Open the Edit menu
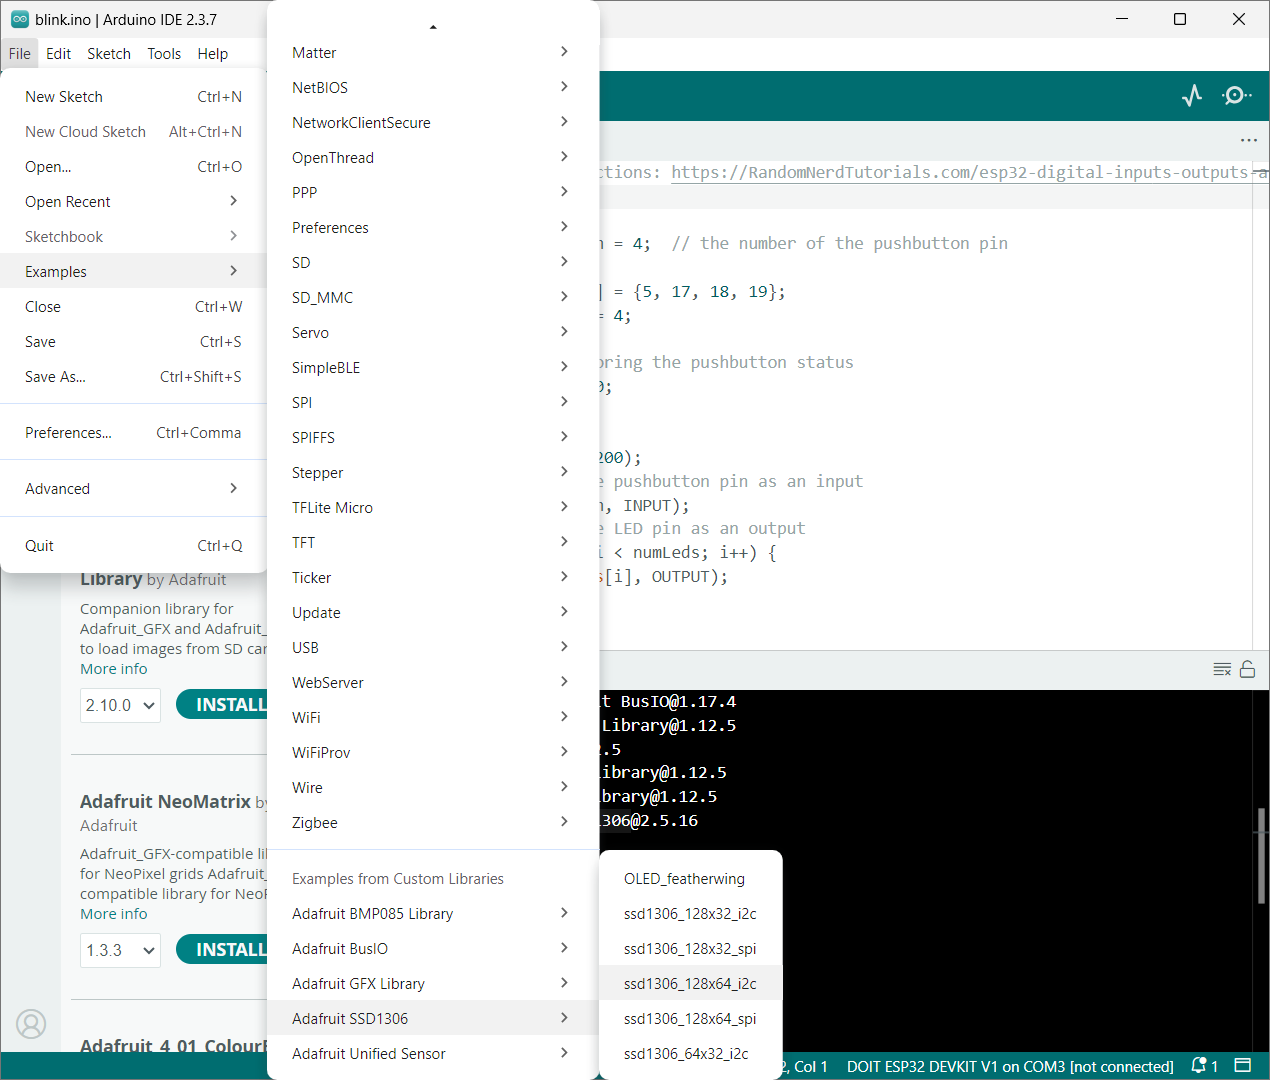This screenshot has width=1270, height=1080. point(59,54)
